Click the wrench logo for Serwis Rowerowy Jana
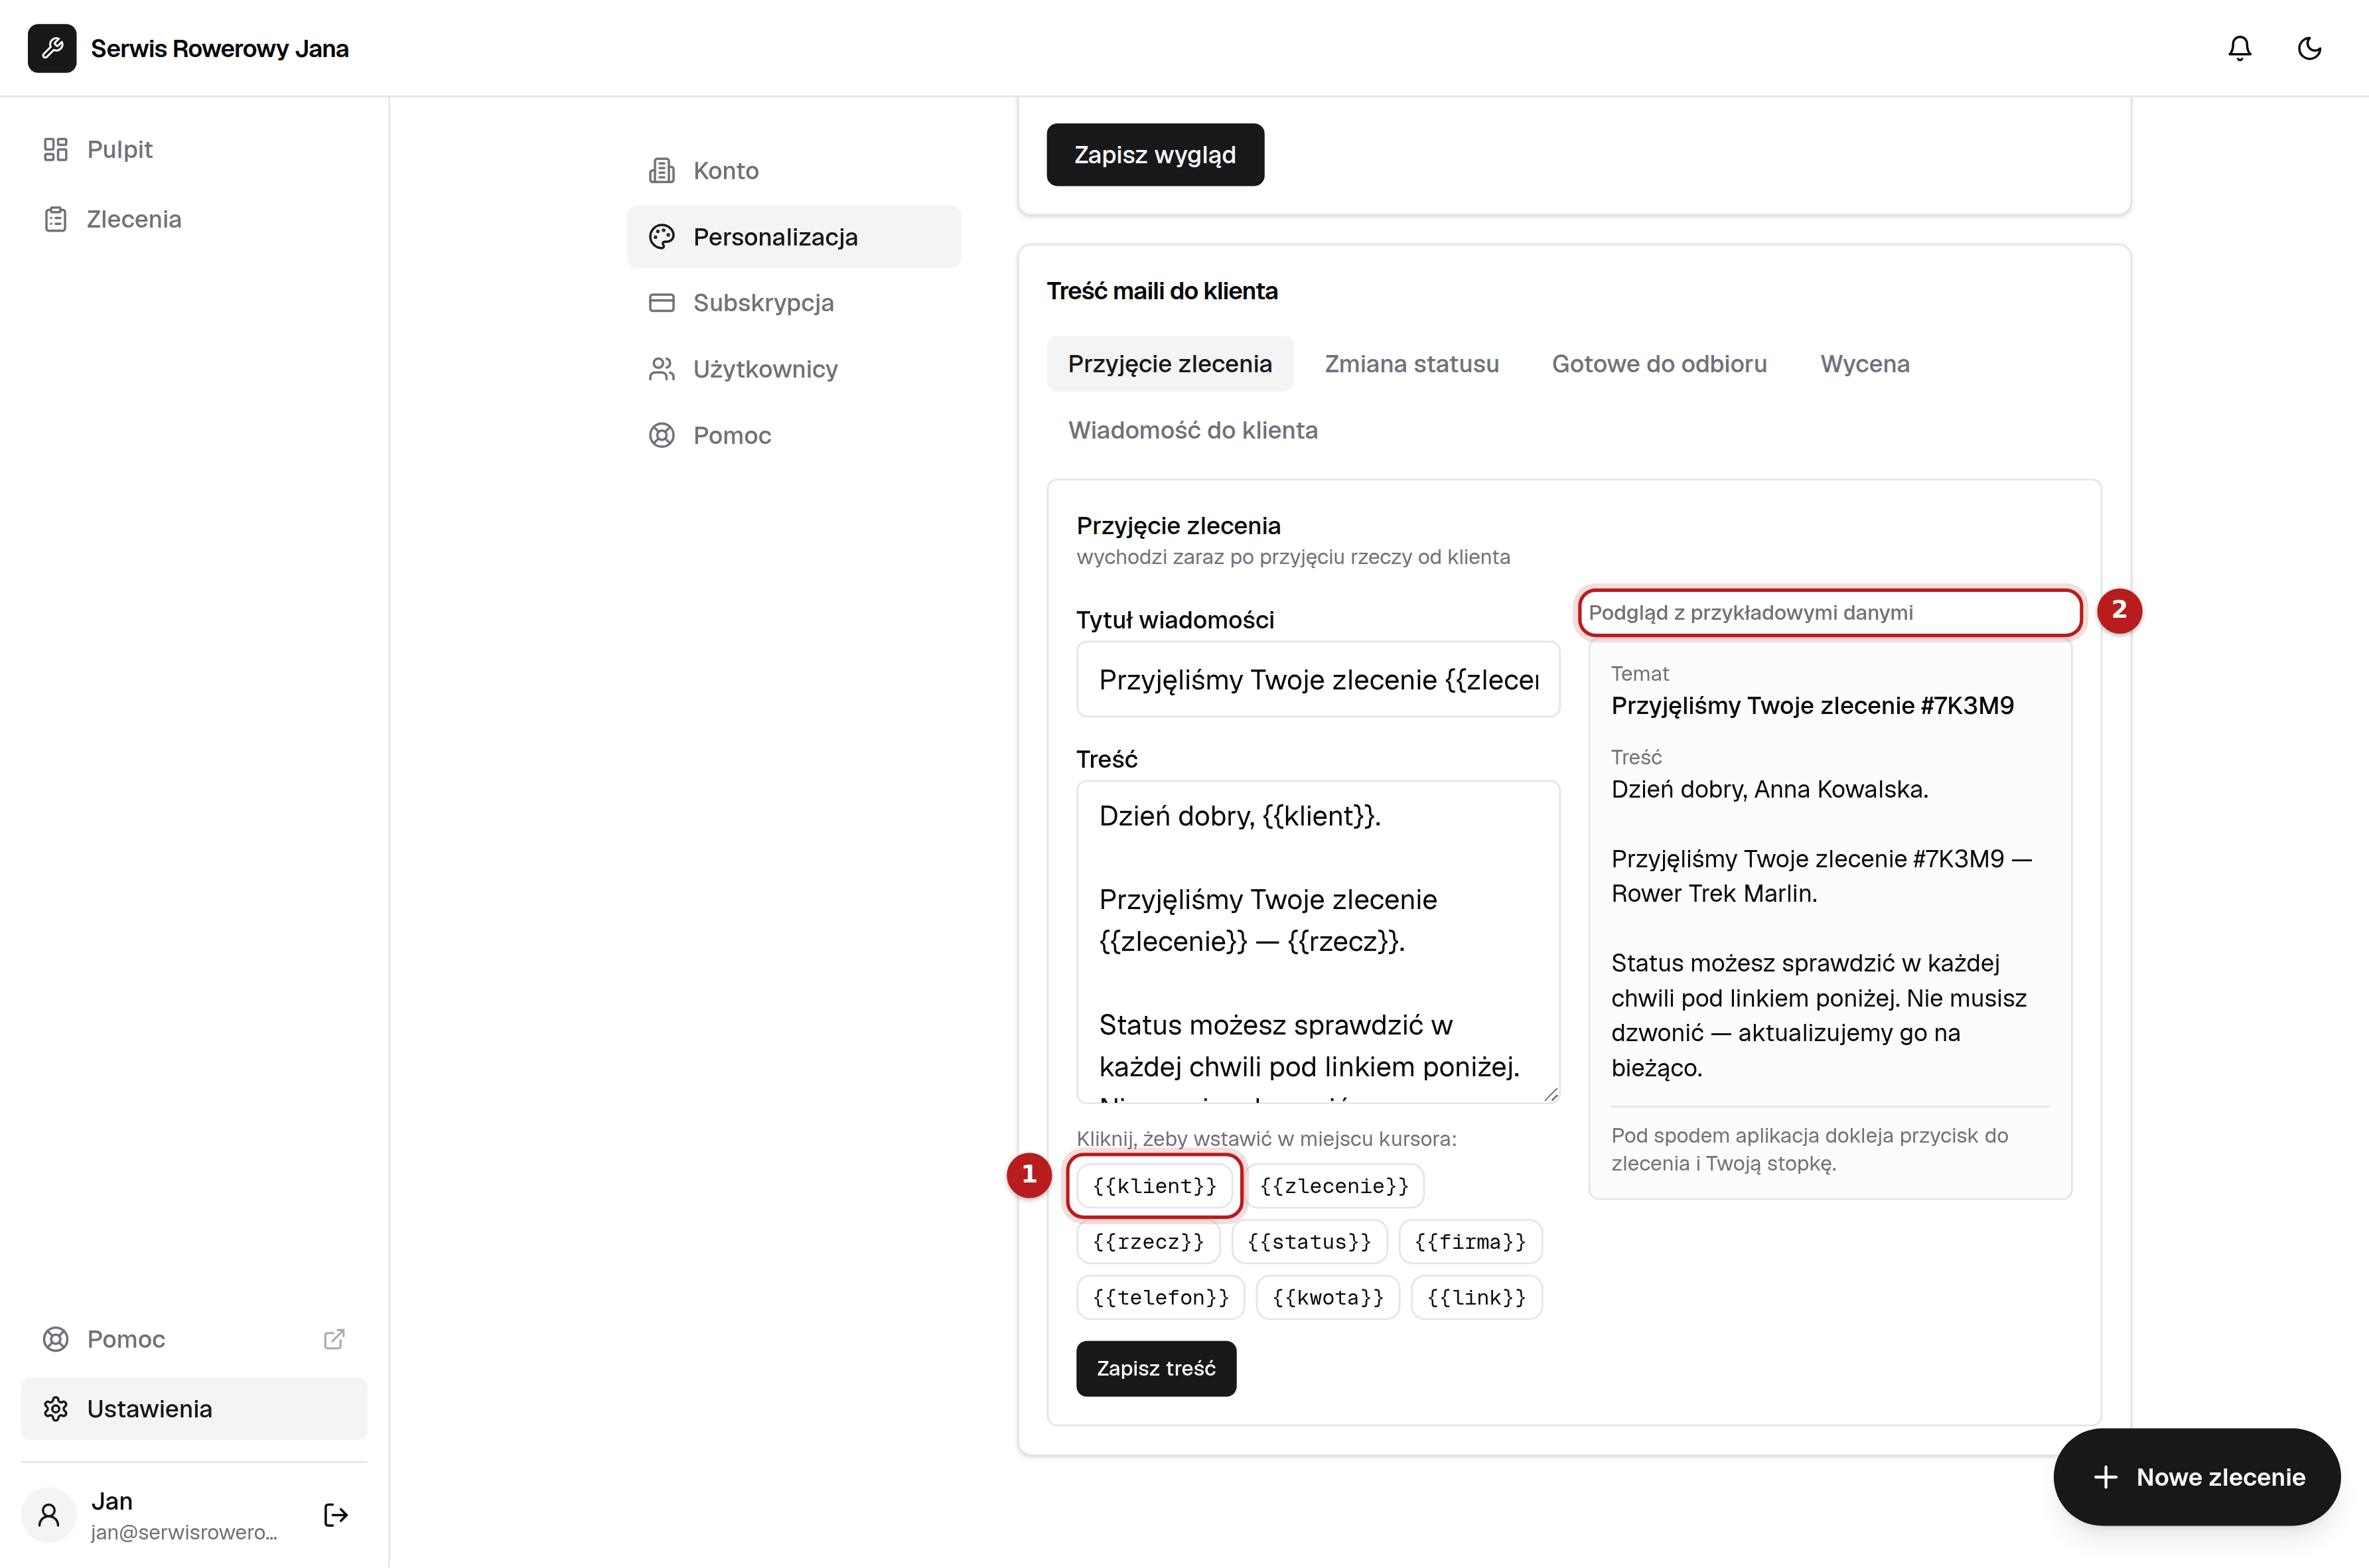 click(52, 48)
